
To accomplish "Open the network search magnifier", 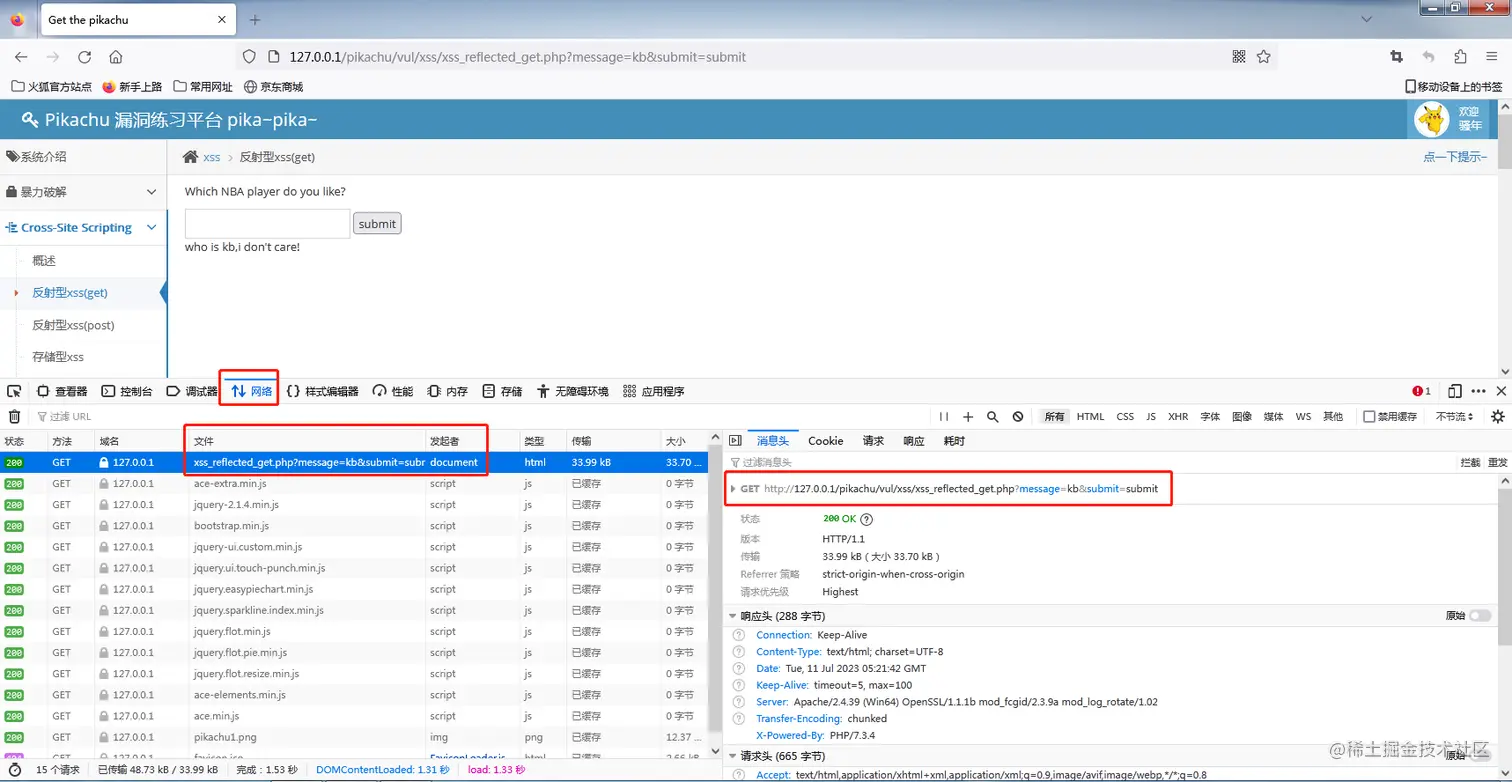I will point(993,417).
